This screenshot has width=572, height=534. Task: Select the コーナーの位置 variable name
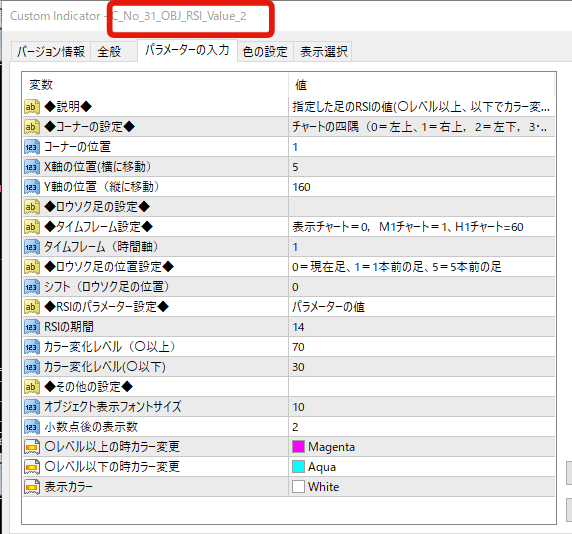click(77, 147)
